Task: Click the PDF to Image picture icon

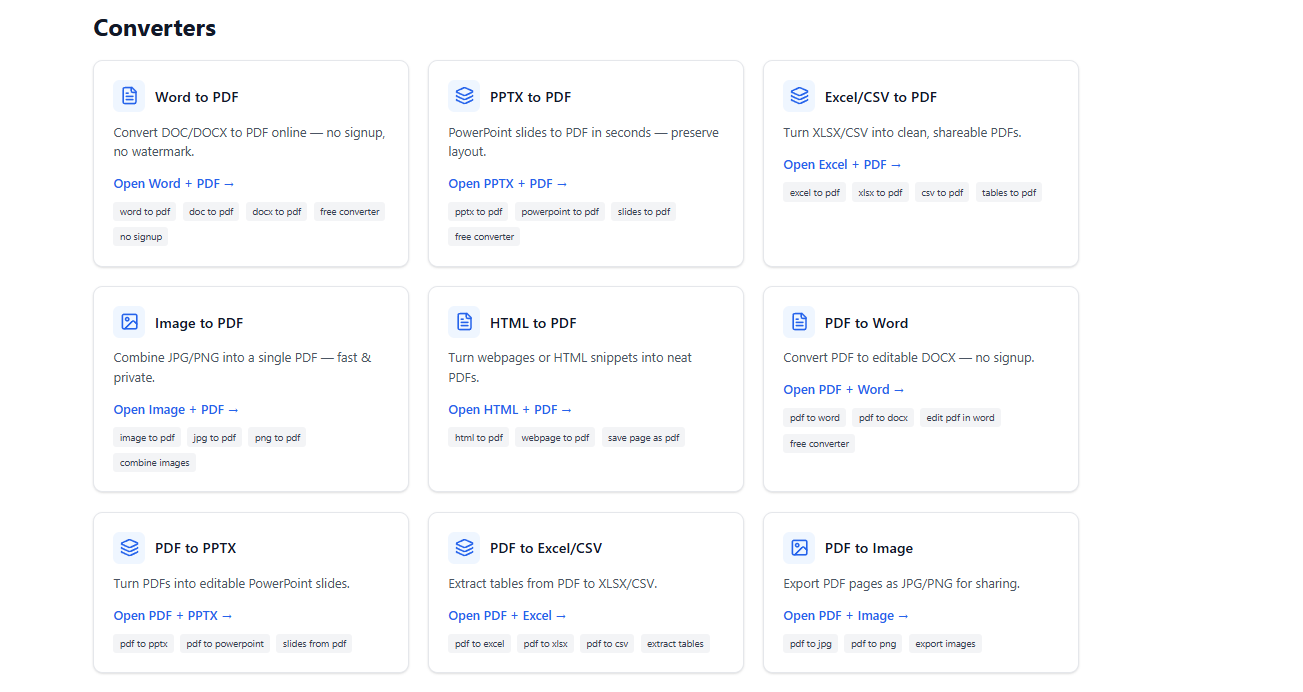Action: tap(799, 547)
